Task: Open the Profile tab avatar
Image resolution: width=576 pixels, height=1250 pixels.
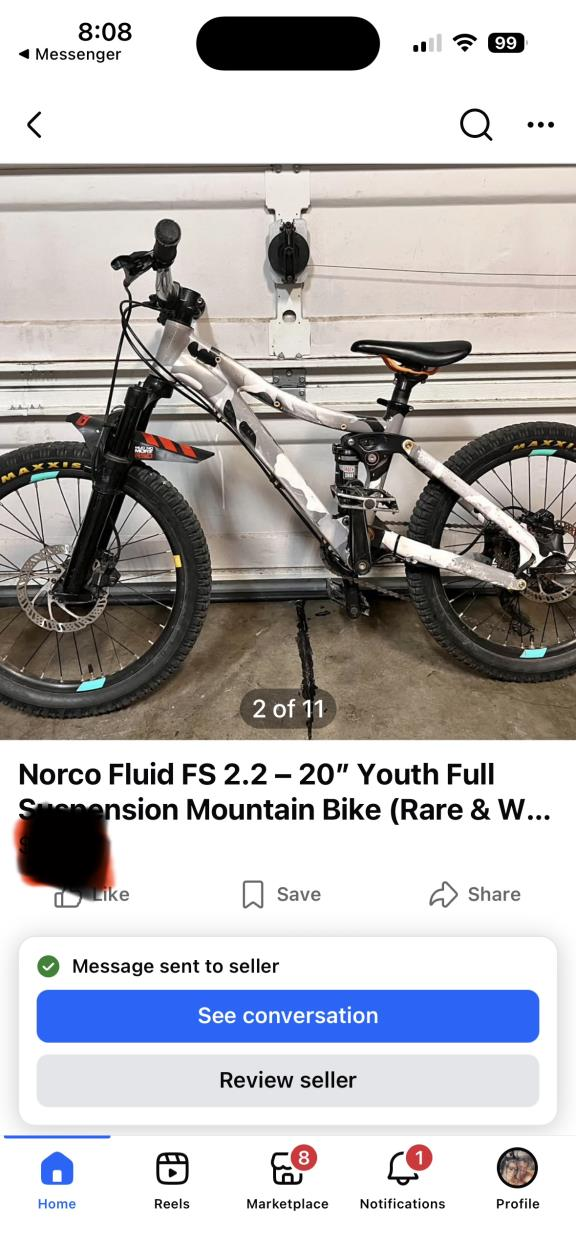Action: pyautogui.click(x=518, y=1180)
